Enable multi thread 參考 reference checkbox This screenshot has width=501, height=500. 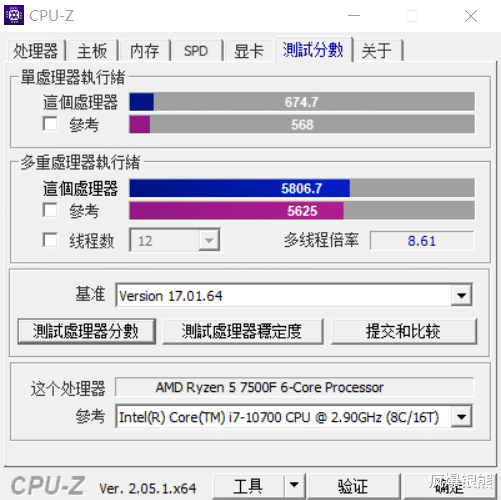[x=50, y=210]
